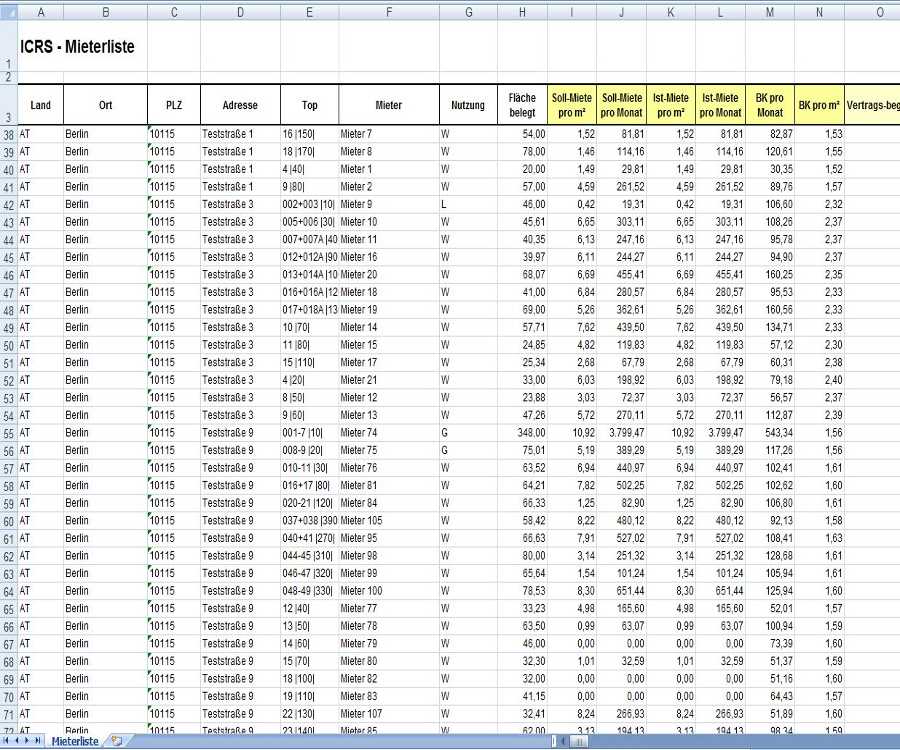900x750 pixels.
Task: Click the Top cell 002+003 |10|
Action: pyautogui.click(x=309, y=204)
